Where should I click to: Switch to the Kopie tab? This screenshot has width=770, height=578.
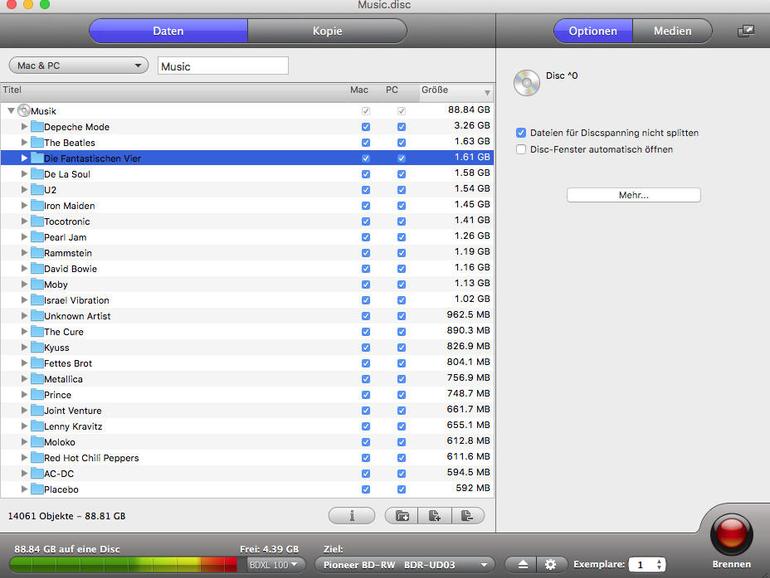tap(327, 31)
